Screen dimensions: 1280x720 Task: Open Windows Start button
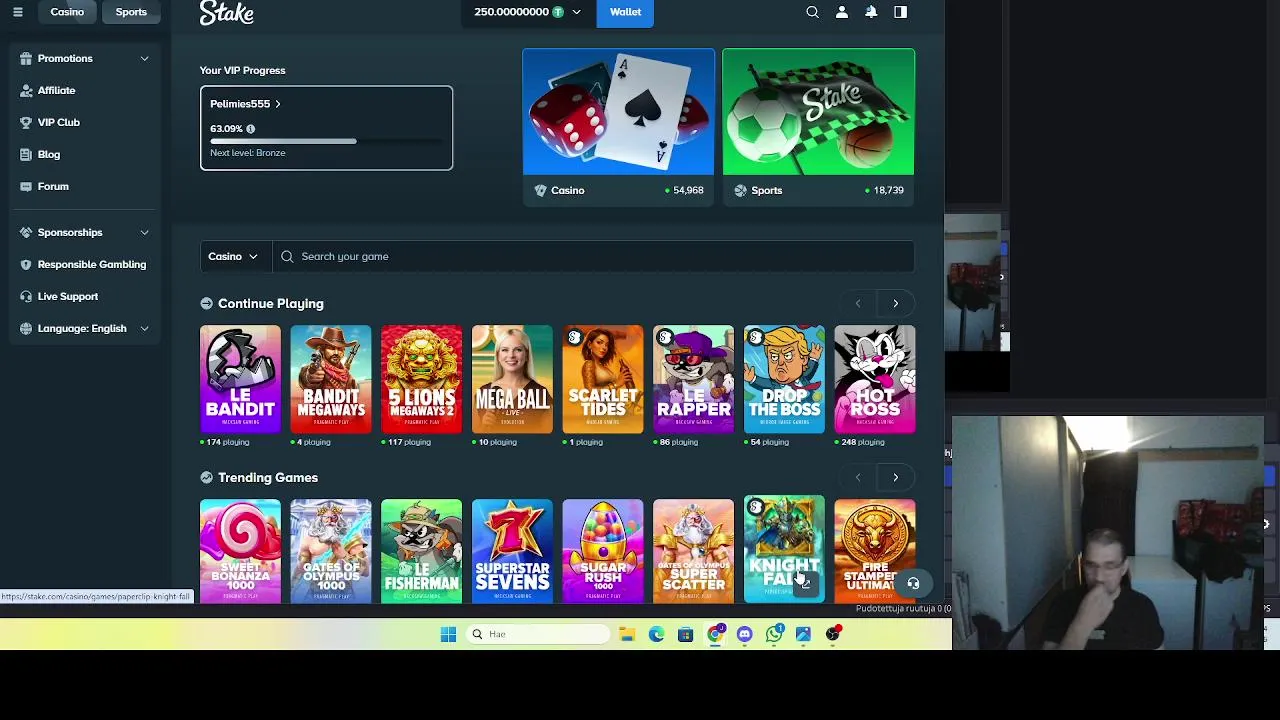pos(448,634)
